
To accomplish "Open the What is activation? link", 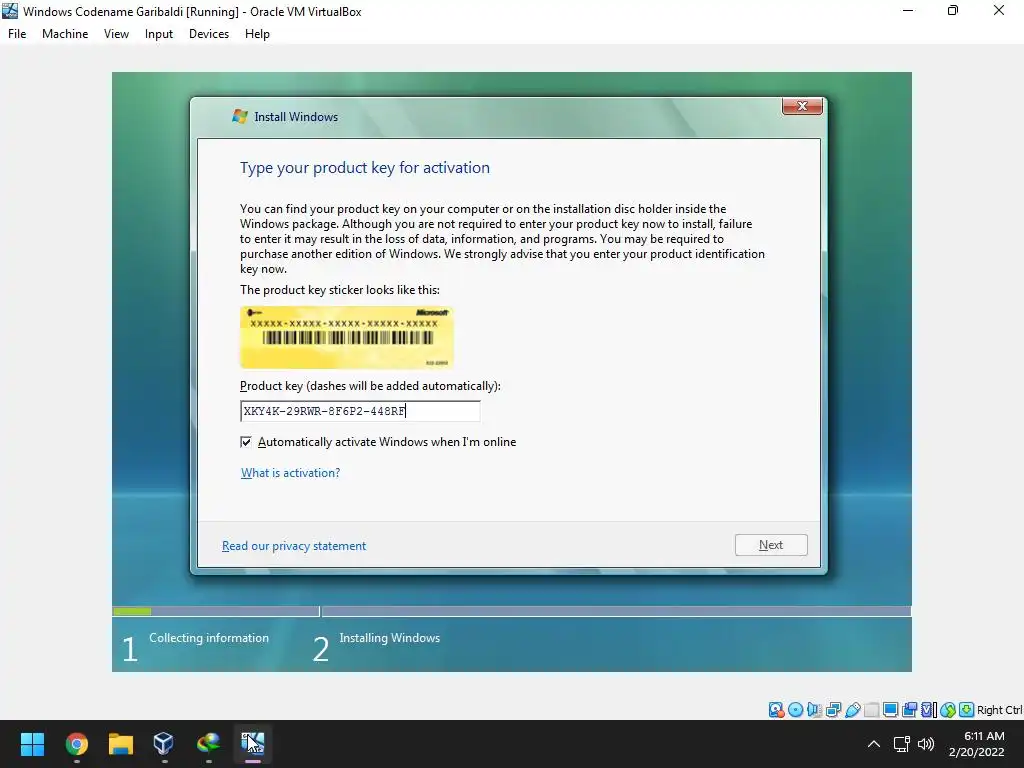I will point(291,473).
